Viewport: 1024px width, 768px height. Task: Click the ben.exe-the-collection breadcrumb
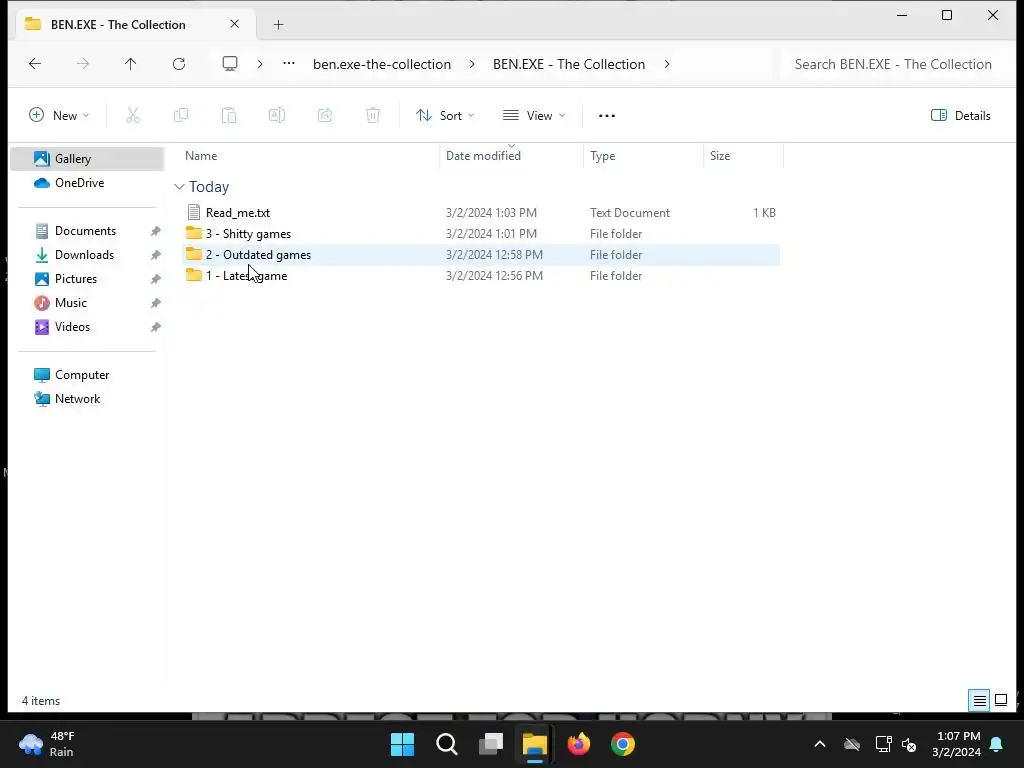tap(382, 64)
